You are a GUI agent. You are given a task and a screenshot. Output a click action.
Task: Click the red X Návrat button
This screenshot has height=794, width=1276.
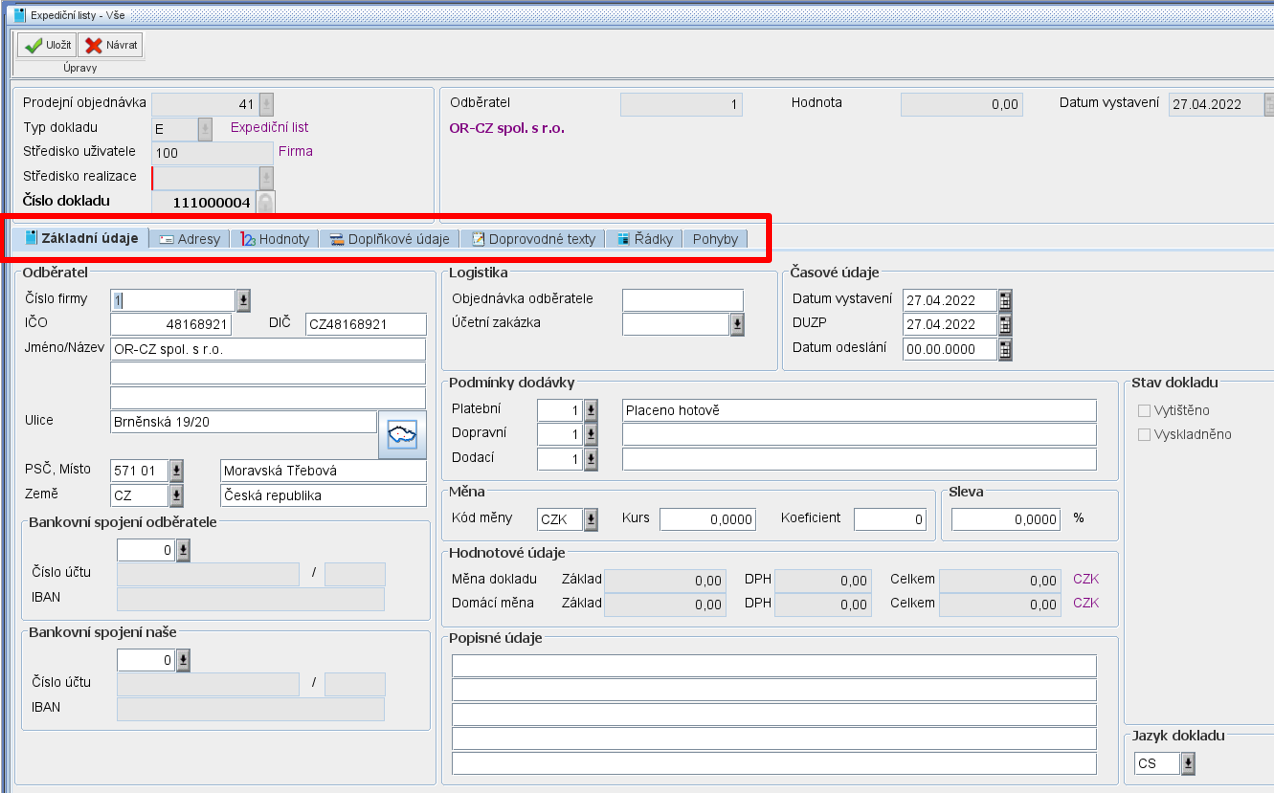point(111,45)
